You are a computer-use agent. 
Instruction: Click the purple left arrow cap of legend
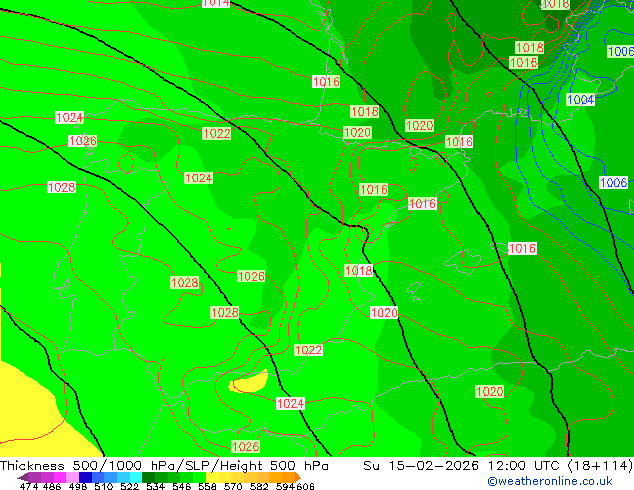pos(23,477)
